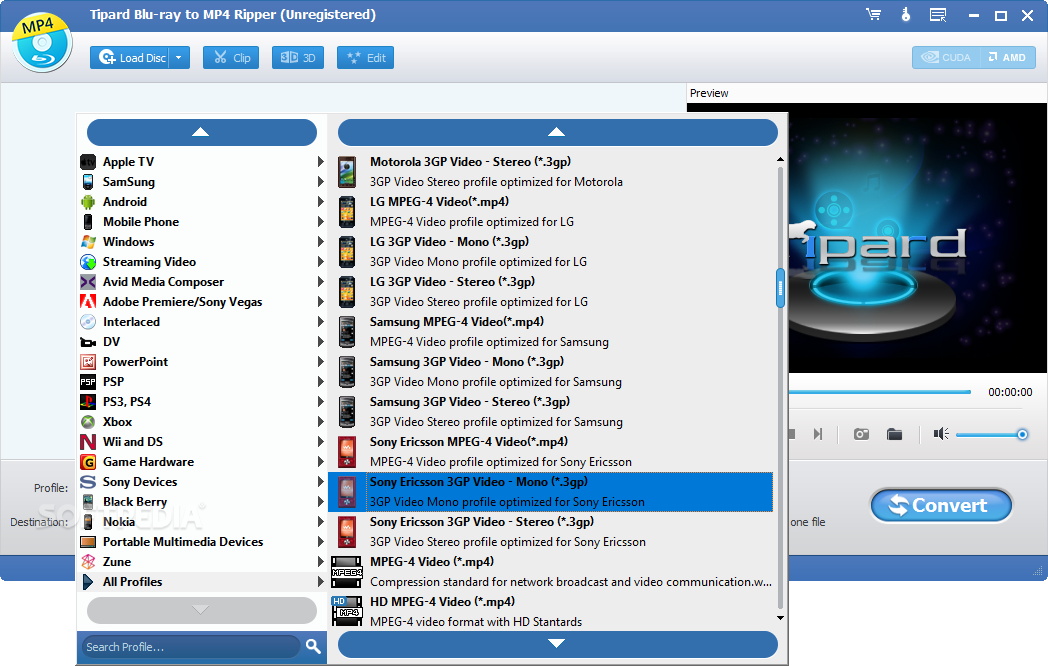Click the Convert button
The height and width of the screenshot is (666, 1048).
click(941, 506)
